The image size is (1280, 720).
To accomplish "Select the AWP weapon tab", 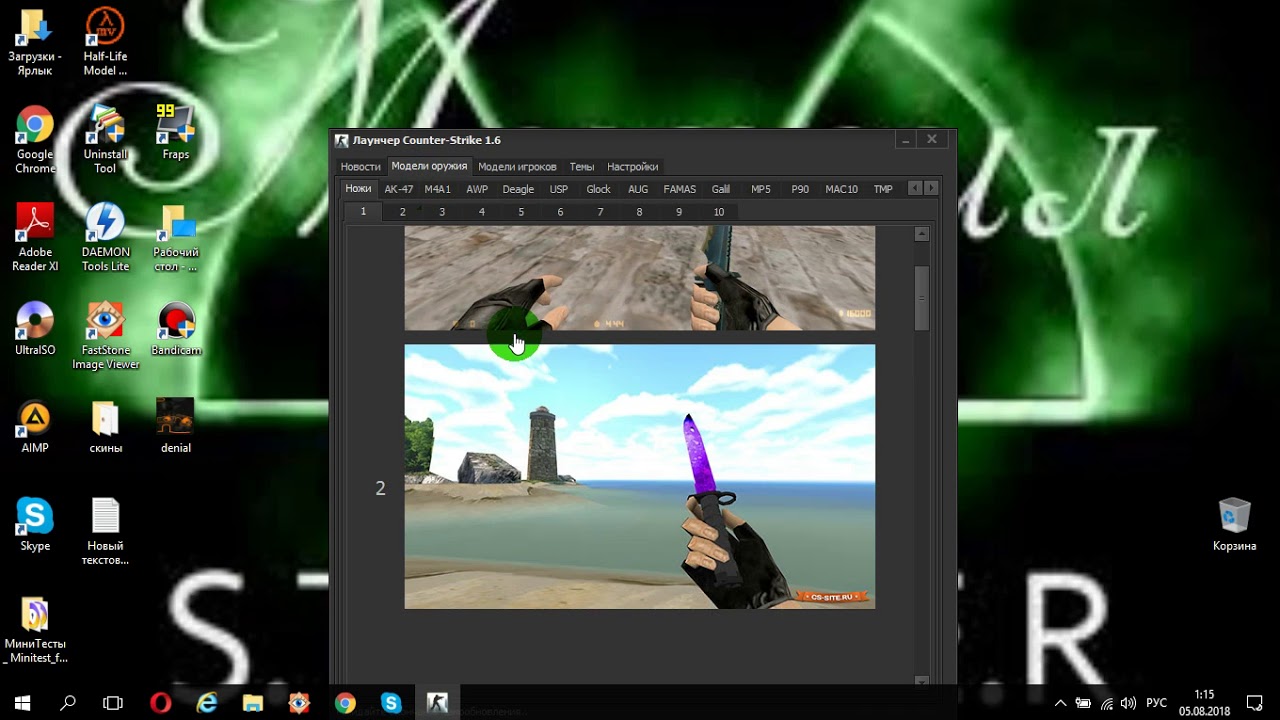I will 477,189.
